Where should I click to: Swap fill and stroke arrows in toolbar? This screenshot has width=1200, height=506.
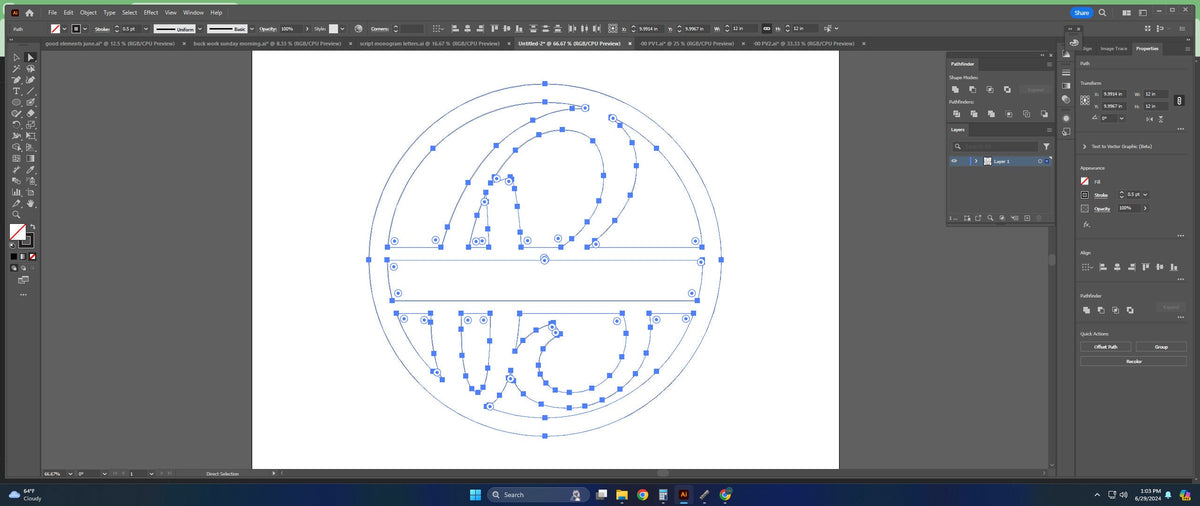pyautogui.click(x=33, y=225)
